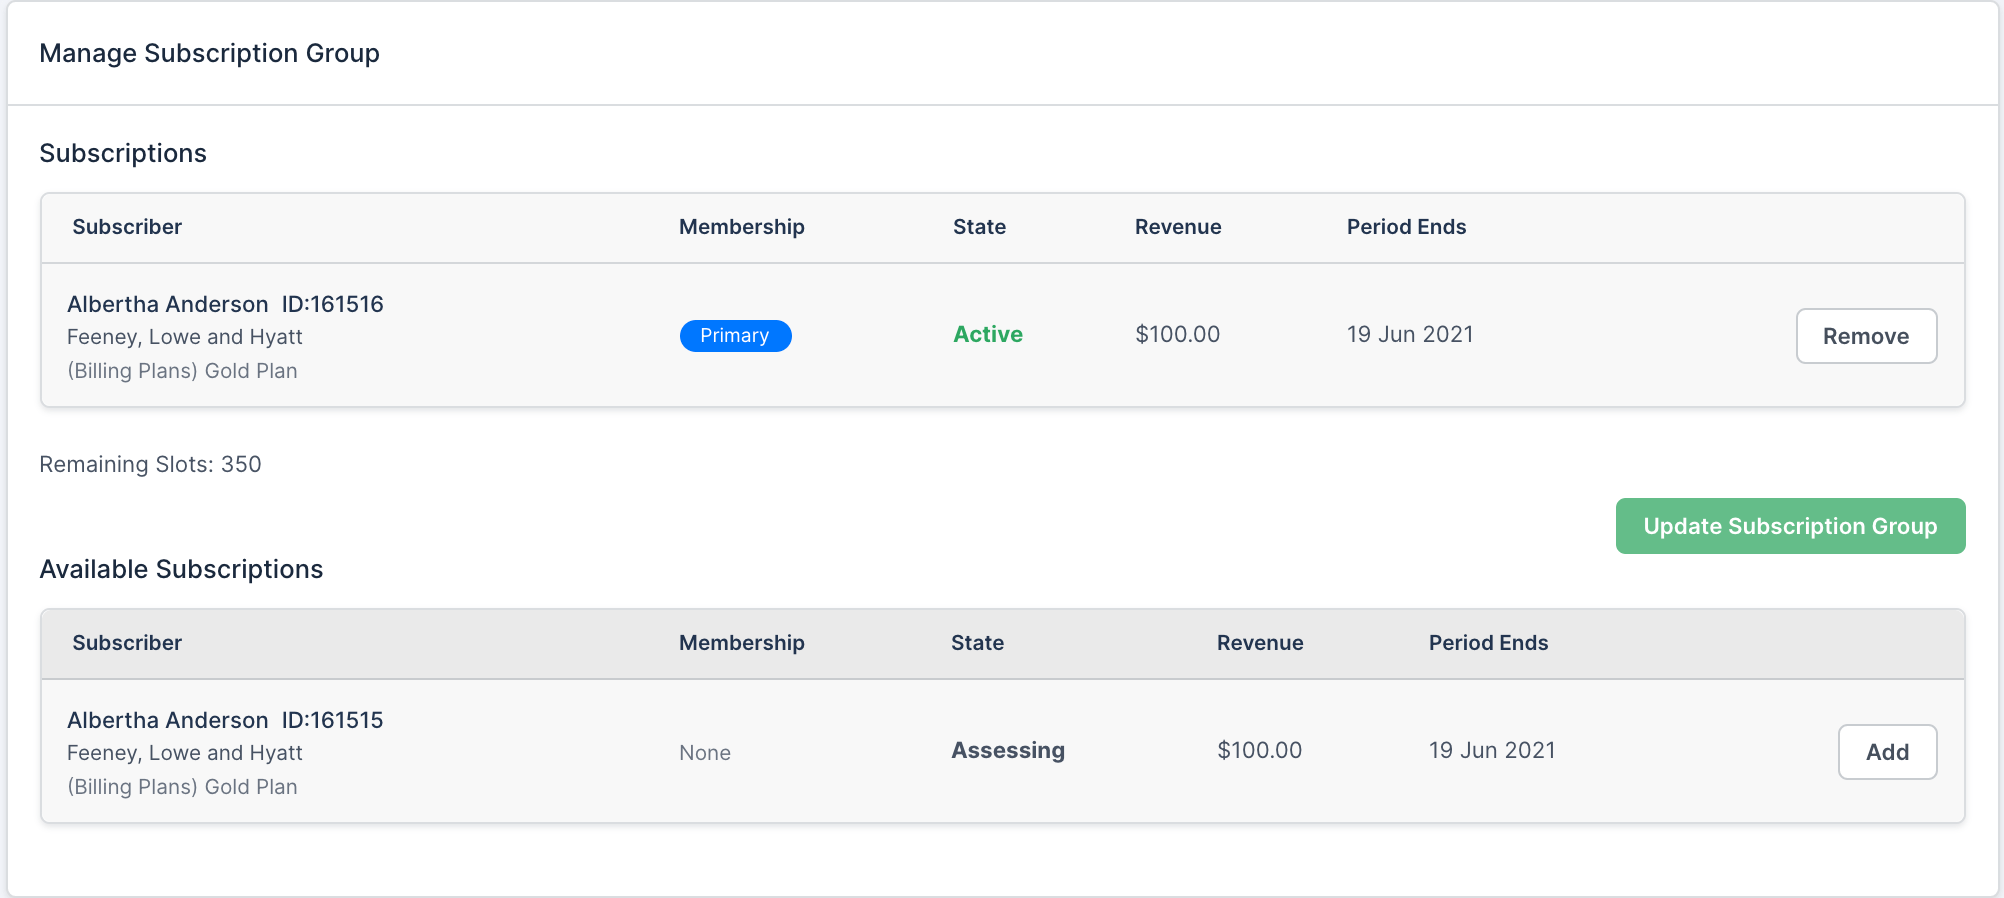The image size is (2004, 898).
Task: Click 19 Jun 2021 in Assessing row
Action: (1491, 751)
